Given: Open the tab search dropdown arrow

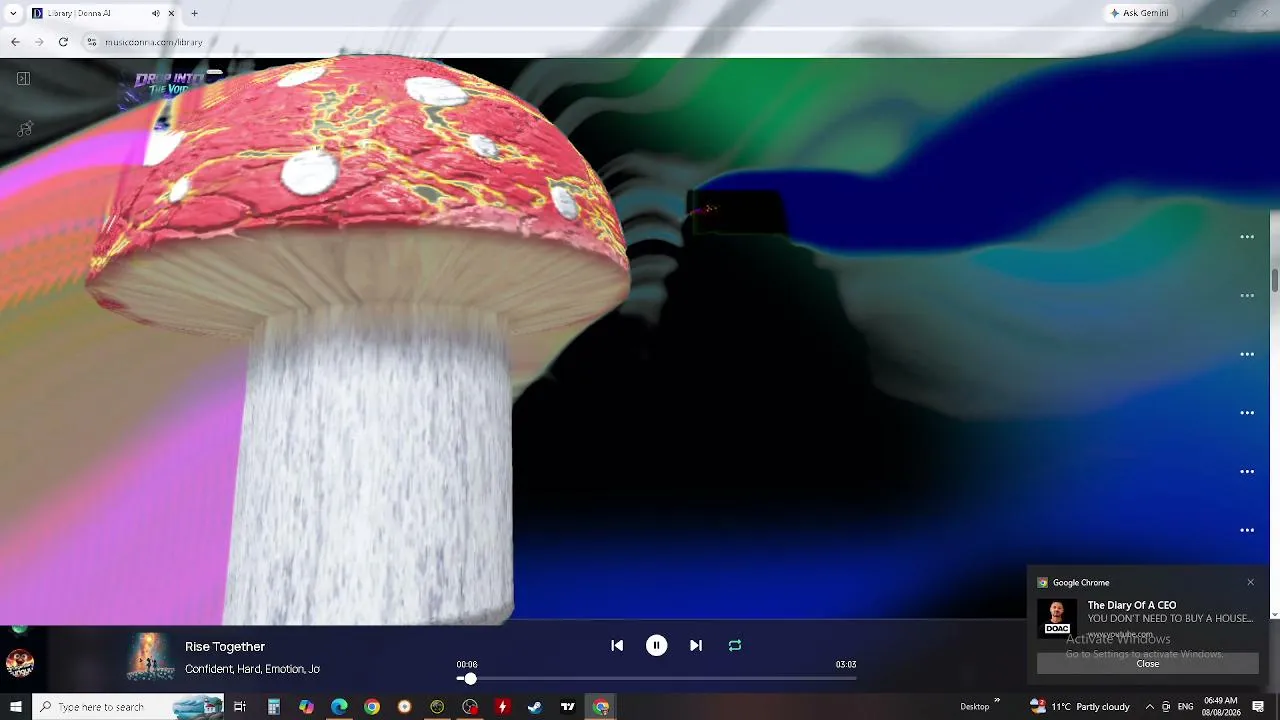Looking at the screenshot, I should tap(13, 13).
